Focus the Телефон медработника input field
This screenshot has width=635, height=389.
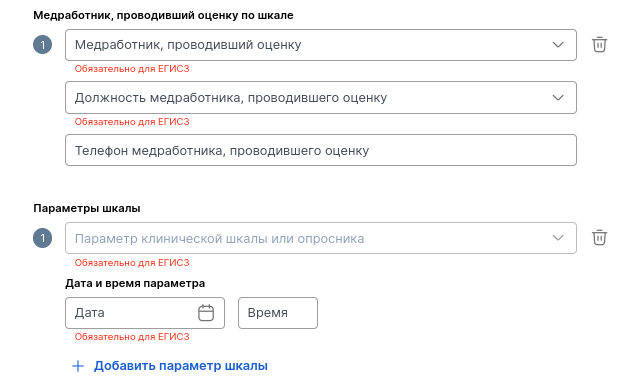pyautogui.click(x=321, y=150)
